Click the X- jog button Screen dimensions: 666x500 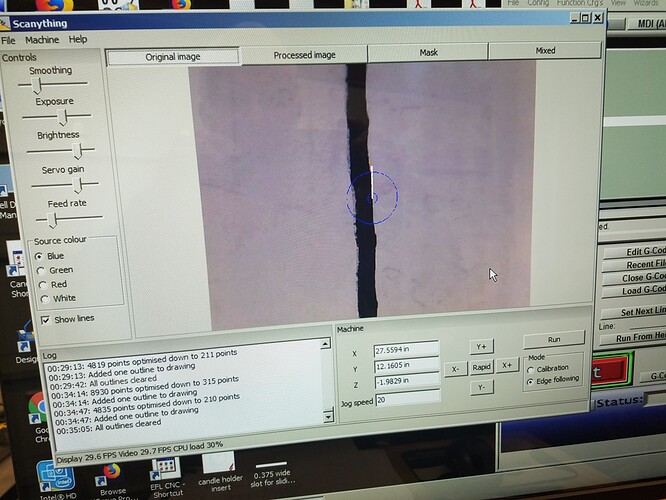click(x=455, y=369)
